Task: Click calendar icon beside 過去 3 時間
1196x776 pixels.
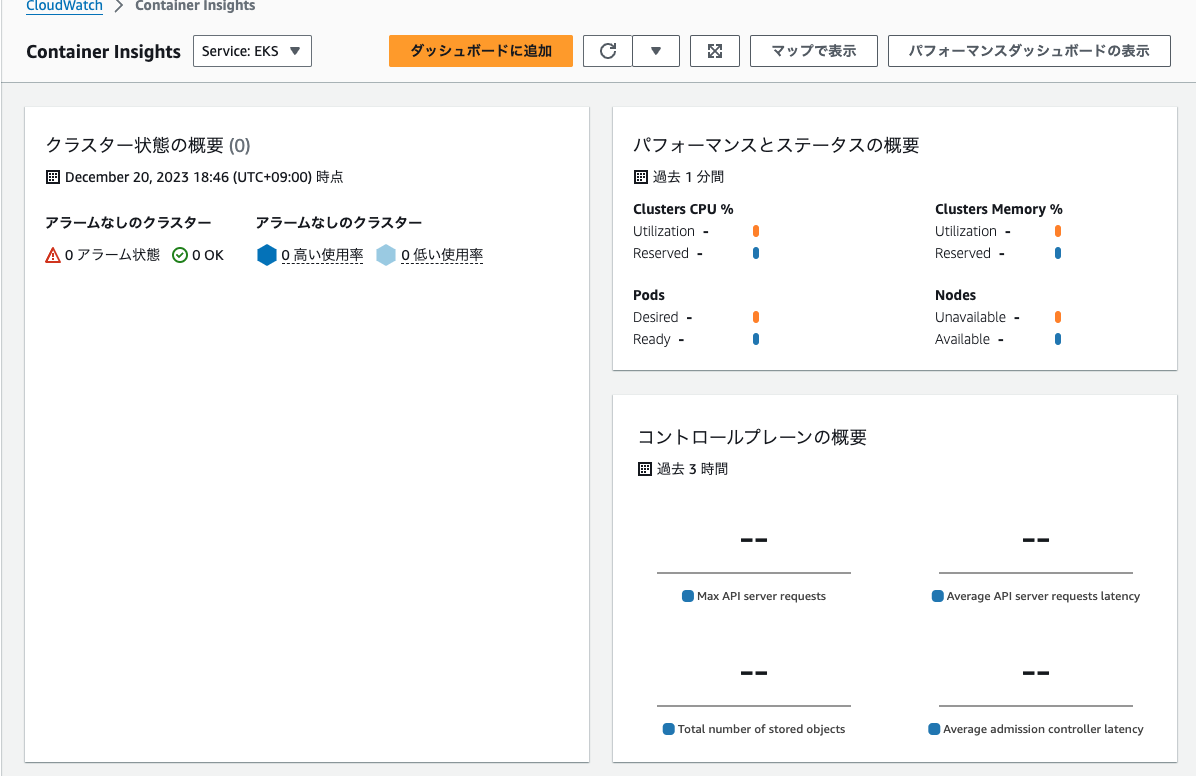Action: coord(645,469)
